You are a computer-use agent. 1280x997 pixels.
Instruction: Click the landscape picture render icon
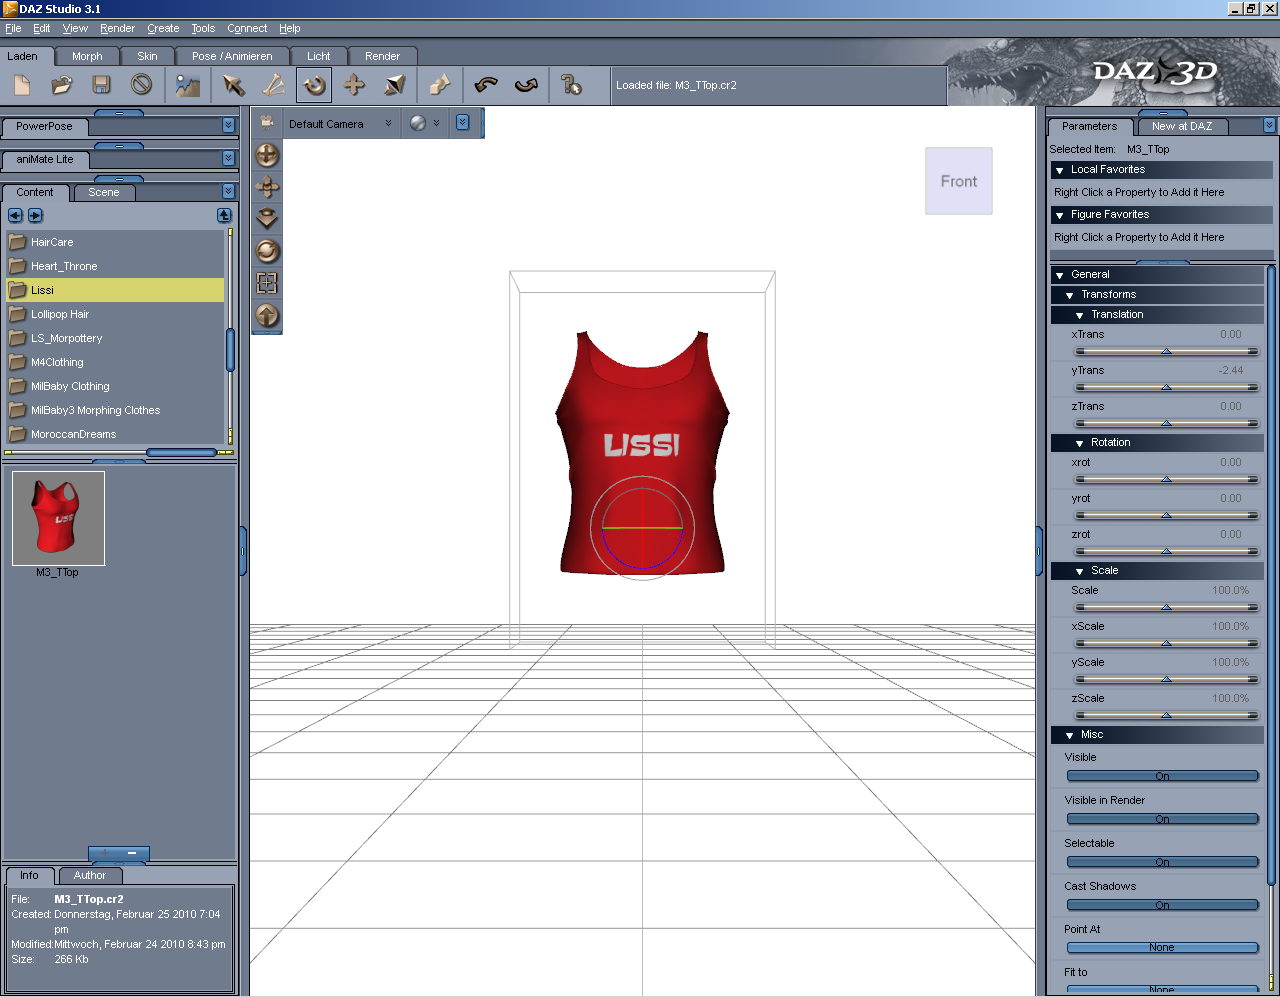(187, 85)
